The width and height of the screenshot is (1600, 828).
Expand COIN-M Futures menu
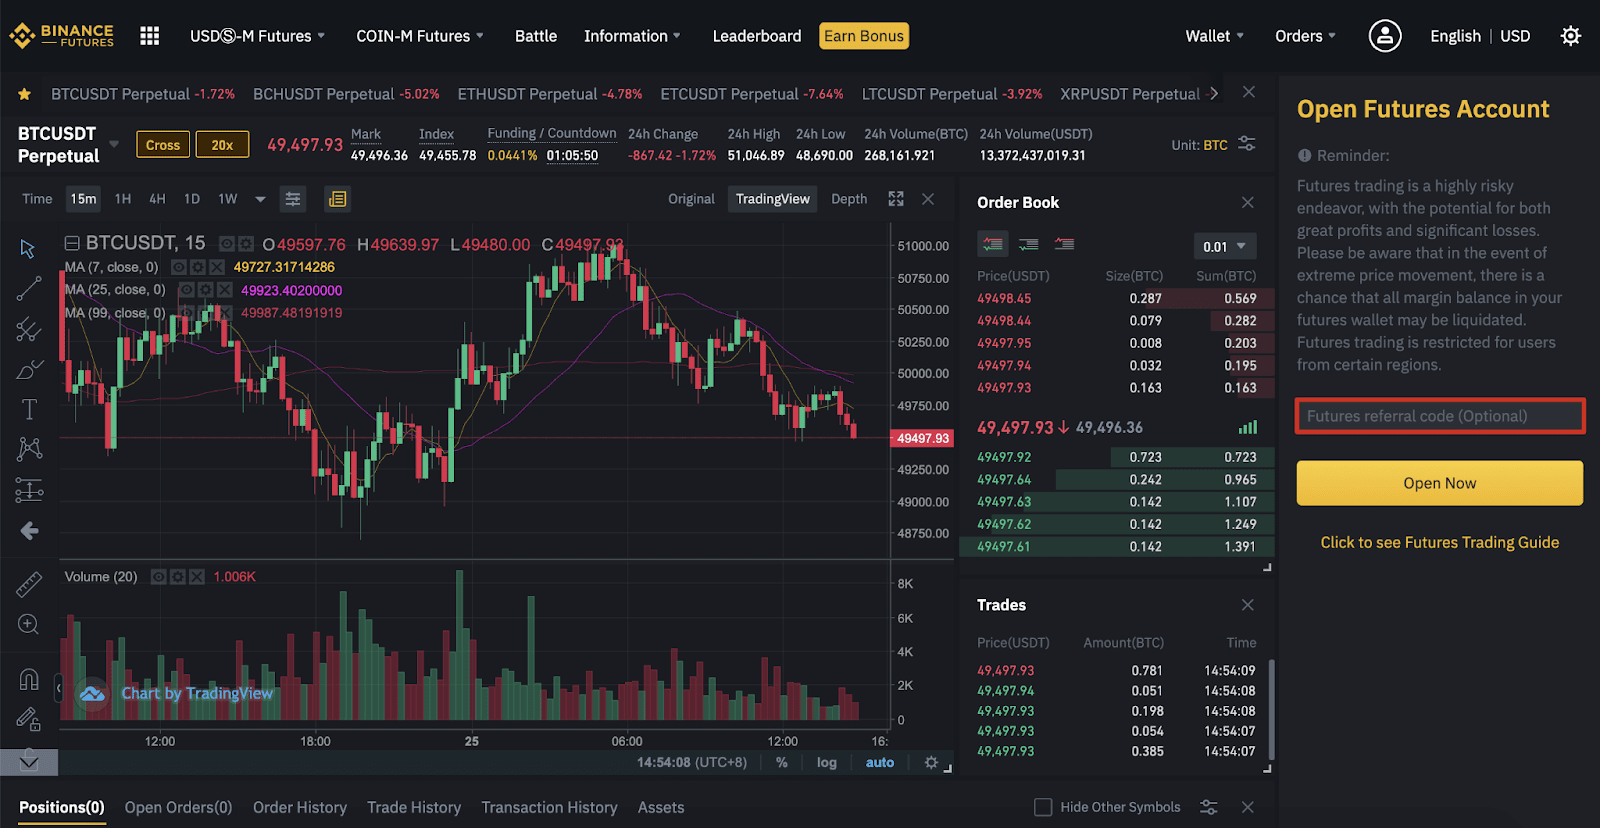420,36
